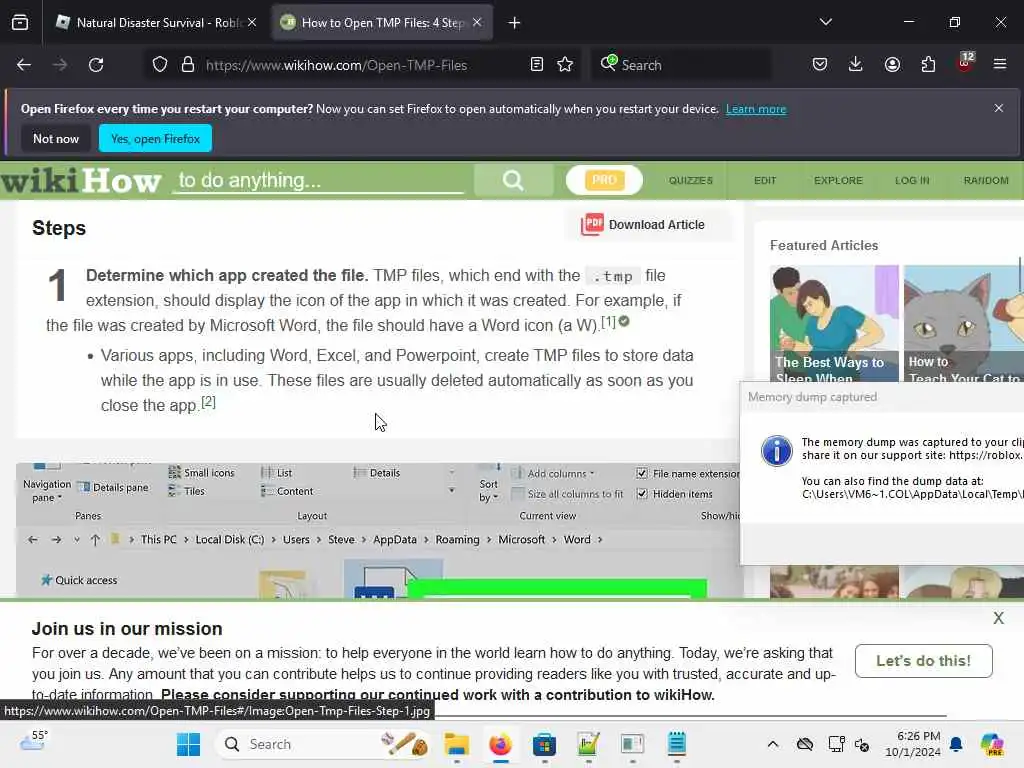1024x768 pixels.
Task: Open EXPLORE menu on wikiHow
Action: point(838,180)
